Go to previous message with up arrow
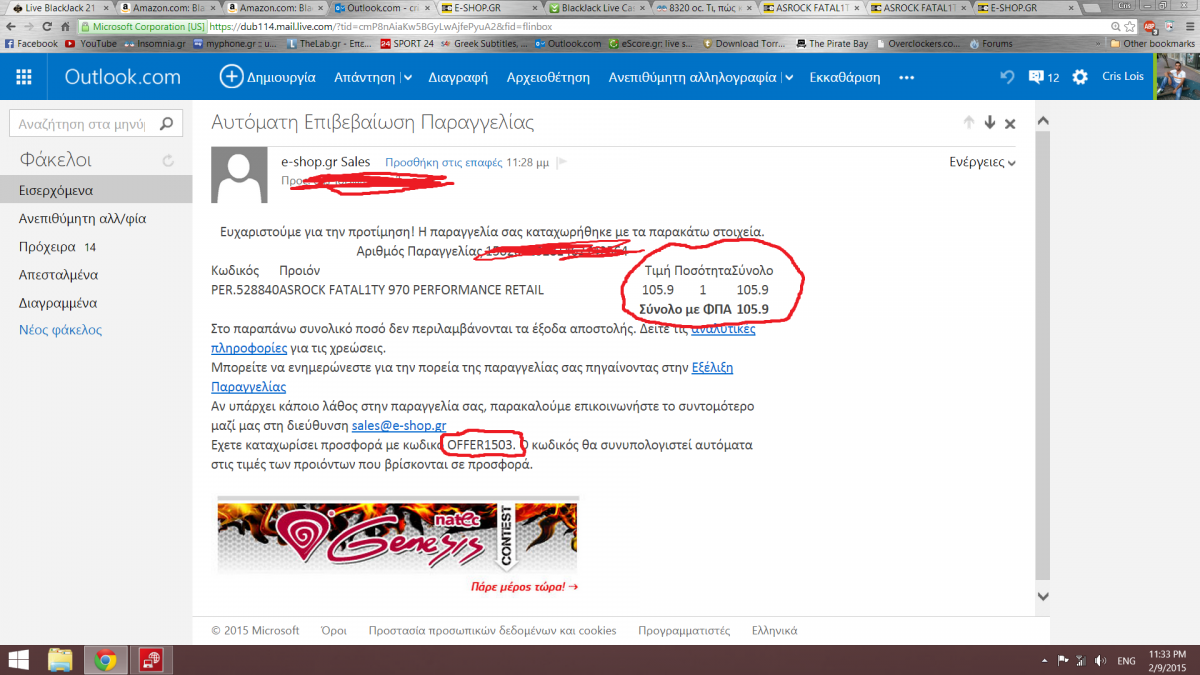This screenshot has height=675, width=1200. click(969, 123)
